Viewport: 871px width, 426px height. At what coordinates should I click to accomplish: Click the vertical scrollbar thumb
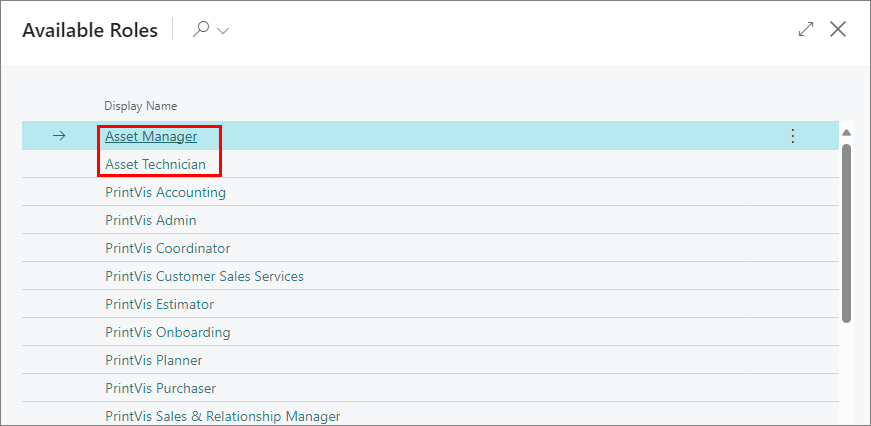(847, 232)
